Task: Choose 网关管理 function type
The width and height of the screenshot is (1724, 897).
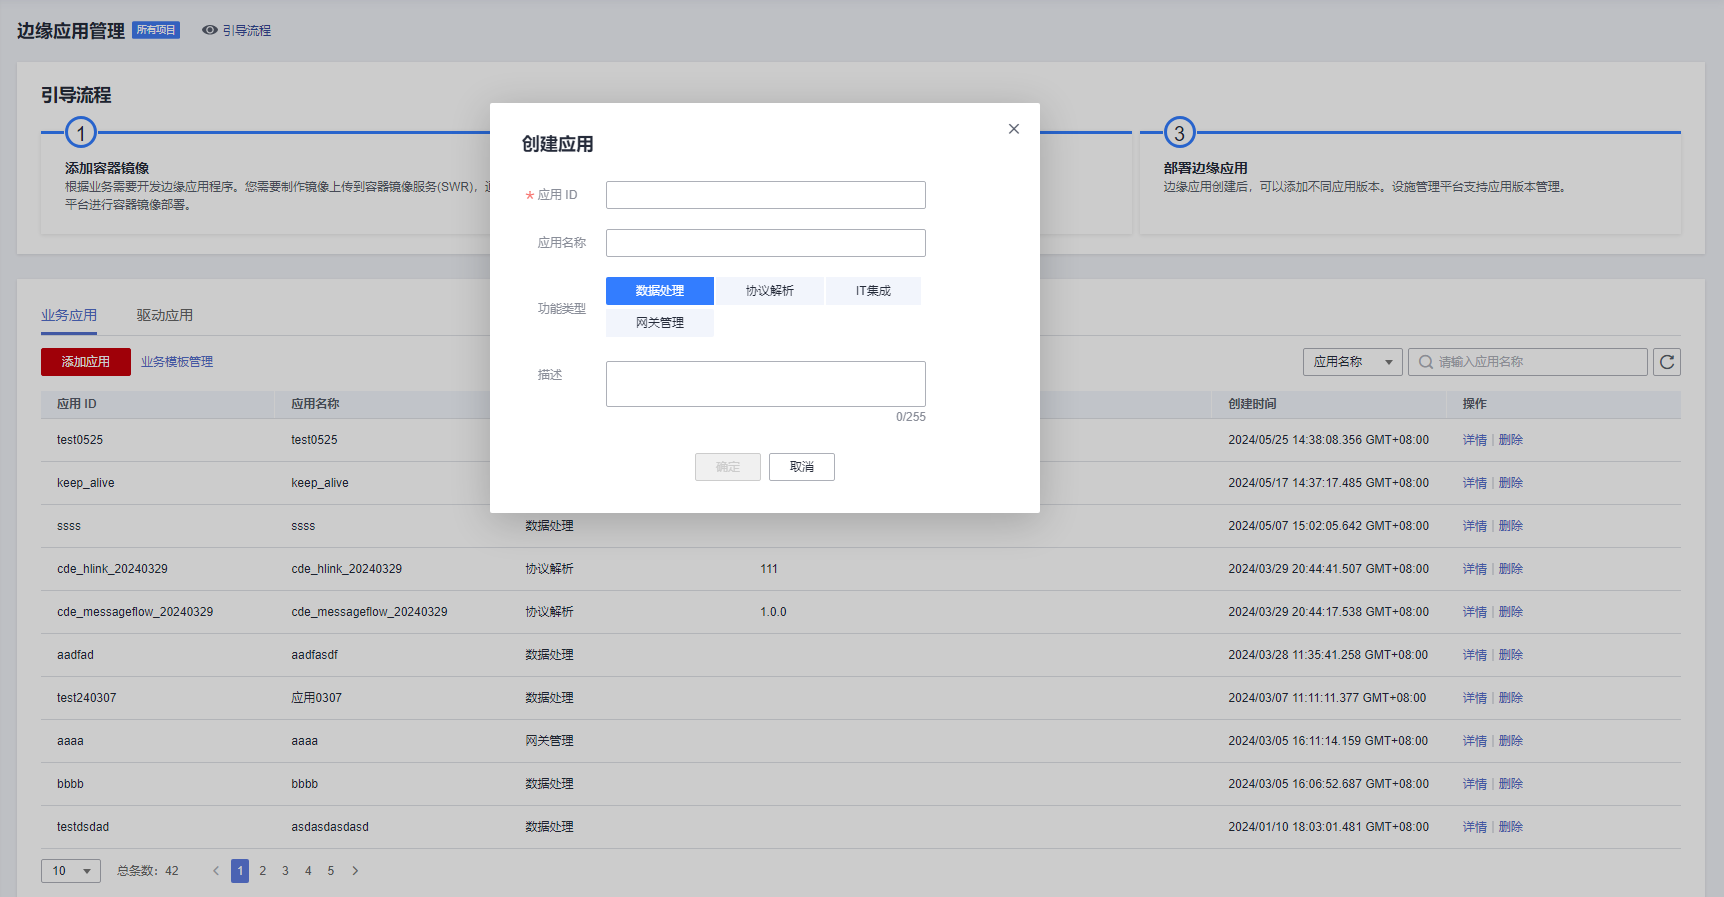Action: click(x=659, y=323)
